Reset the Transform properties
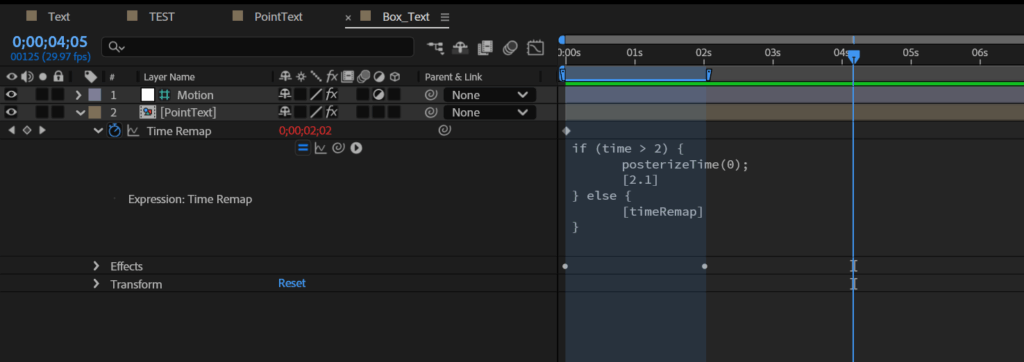 [x=292, y=283]
